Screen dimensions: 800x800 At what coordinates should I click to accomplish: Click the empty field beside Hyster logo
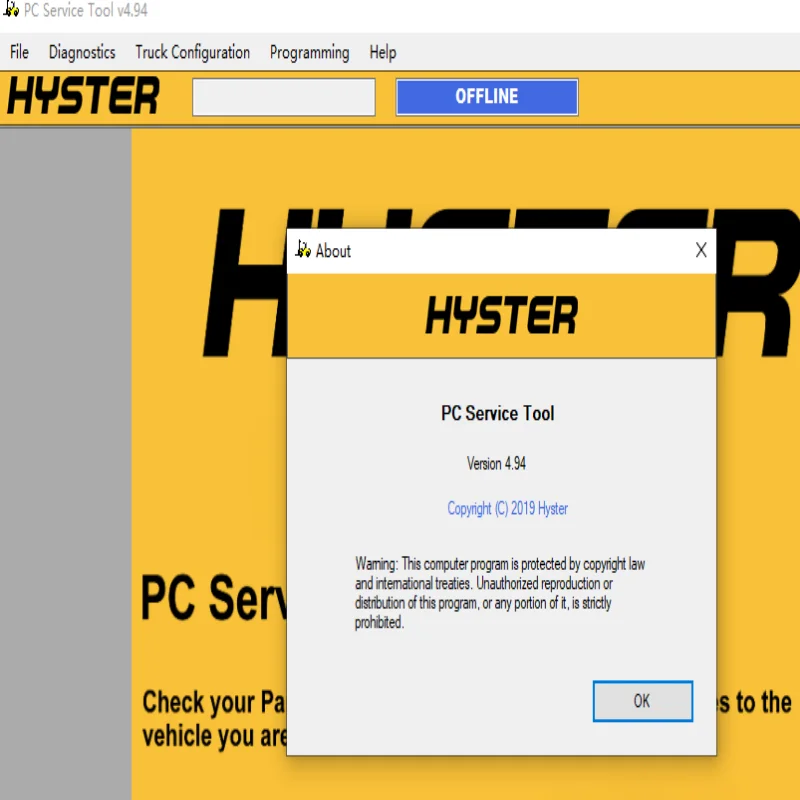(x=284, y=97)
